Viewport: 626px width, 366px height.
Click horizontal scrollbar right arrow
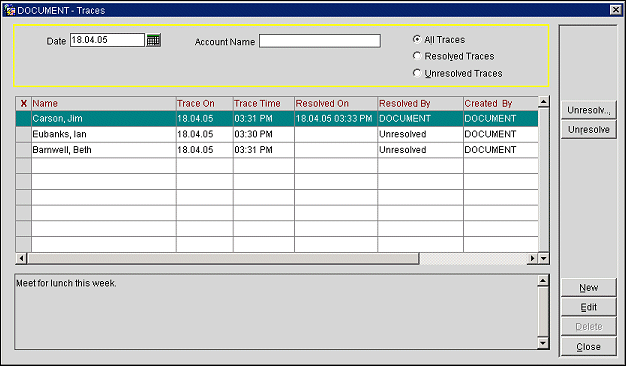(x=532, y=258)
